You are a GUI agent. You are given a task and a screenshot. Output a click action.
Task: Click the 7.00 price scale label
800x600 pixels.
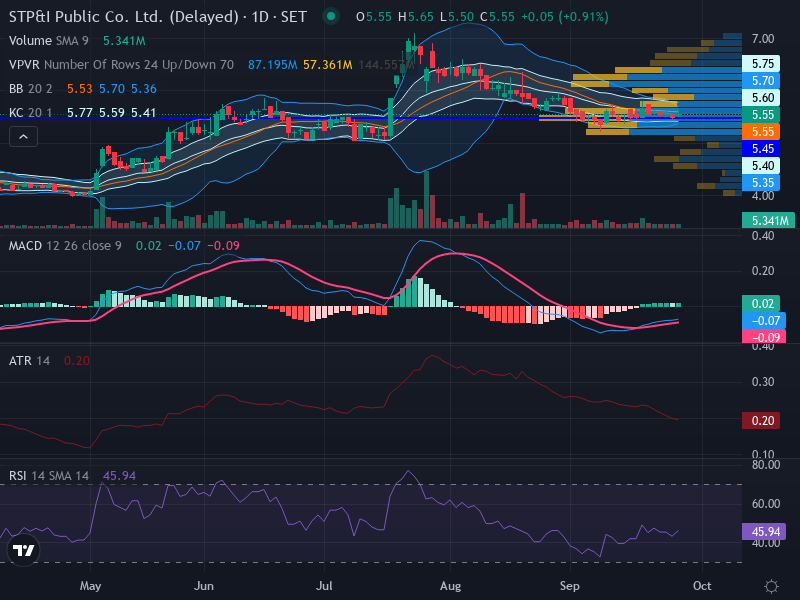coord(763,39)
